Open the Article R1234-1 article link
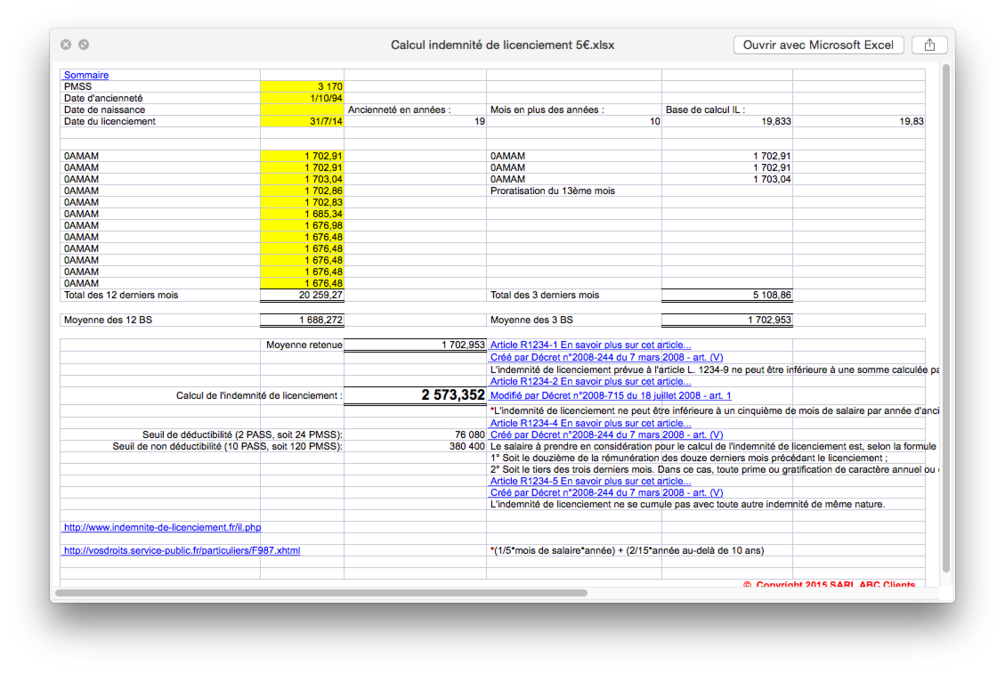This screenshot has width=1005, height=674. 590,344
